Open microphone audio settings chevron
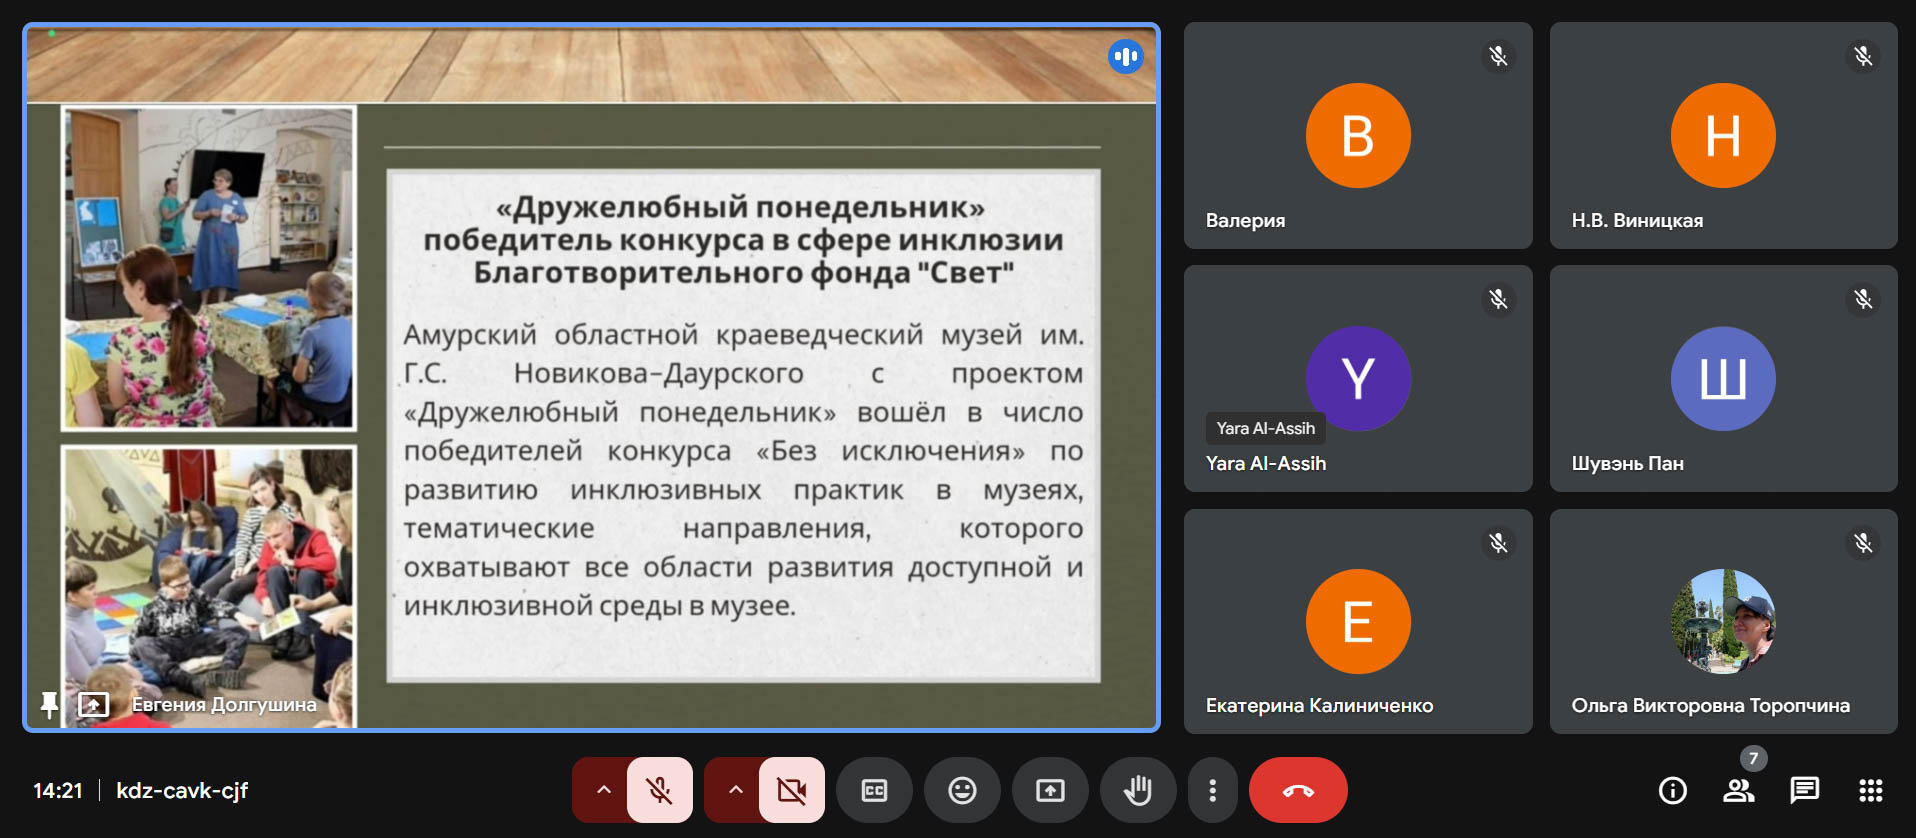This screenshot has width=1916, height=838. click(603, 790)
